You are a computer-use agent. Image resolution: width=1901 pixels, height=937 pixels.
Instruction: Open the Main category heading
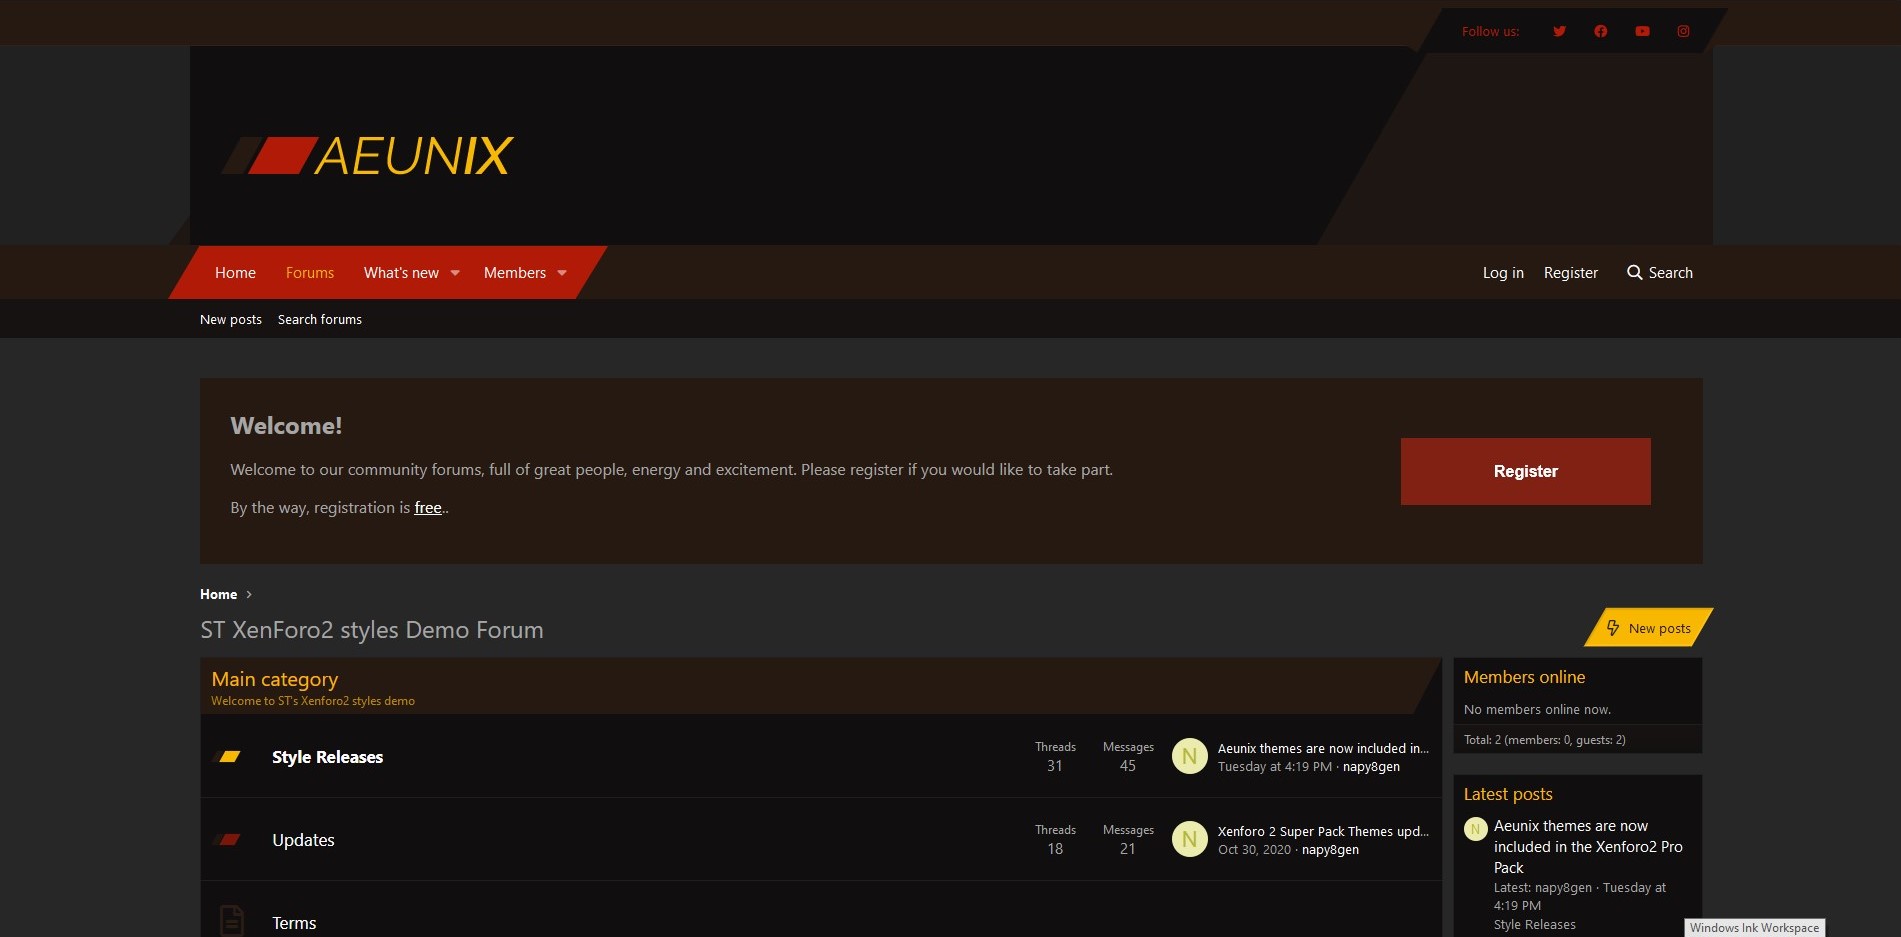(275, 679)
